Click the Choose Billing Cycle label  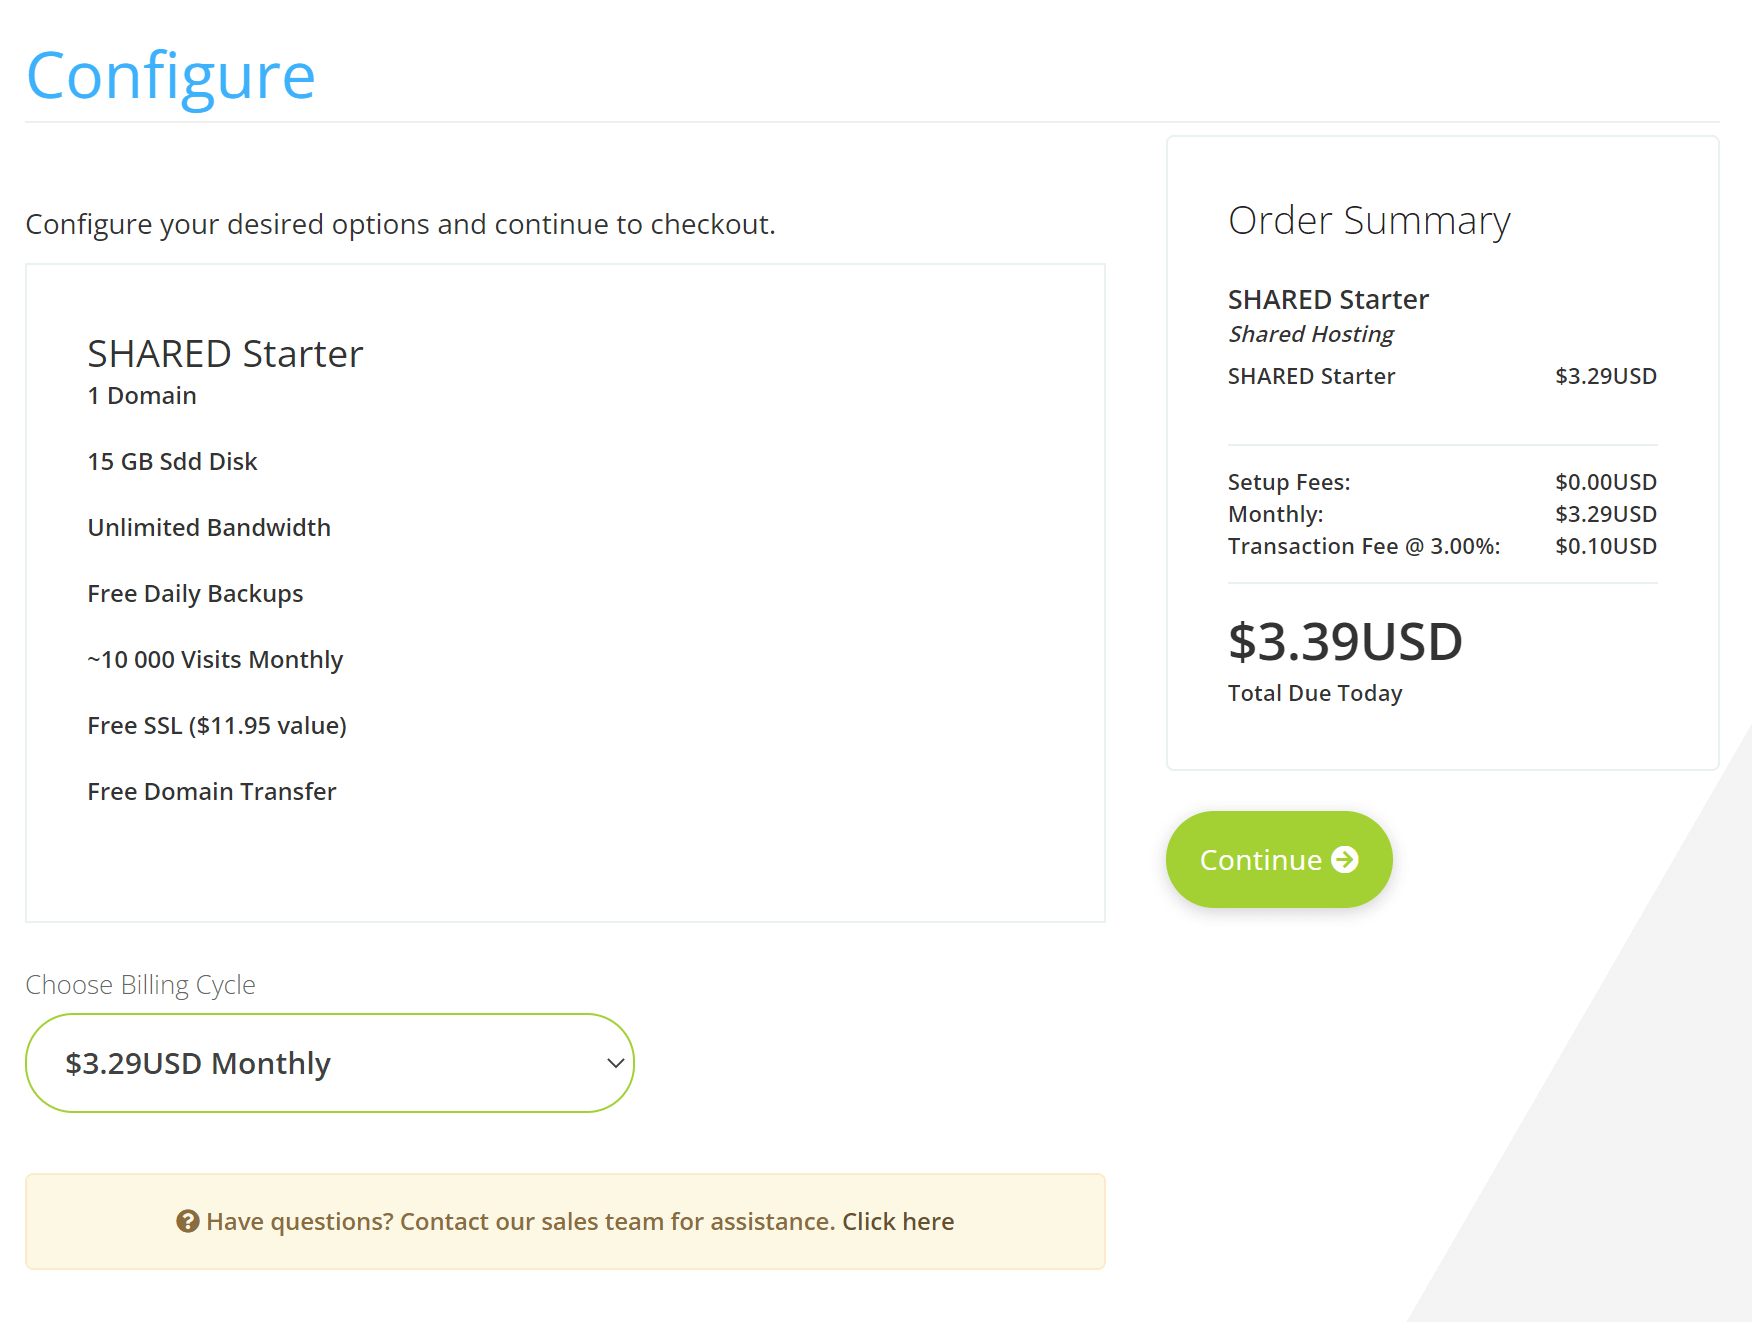click(140, 985)
